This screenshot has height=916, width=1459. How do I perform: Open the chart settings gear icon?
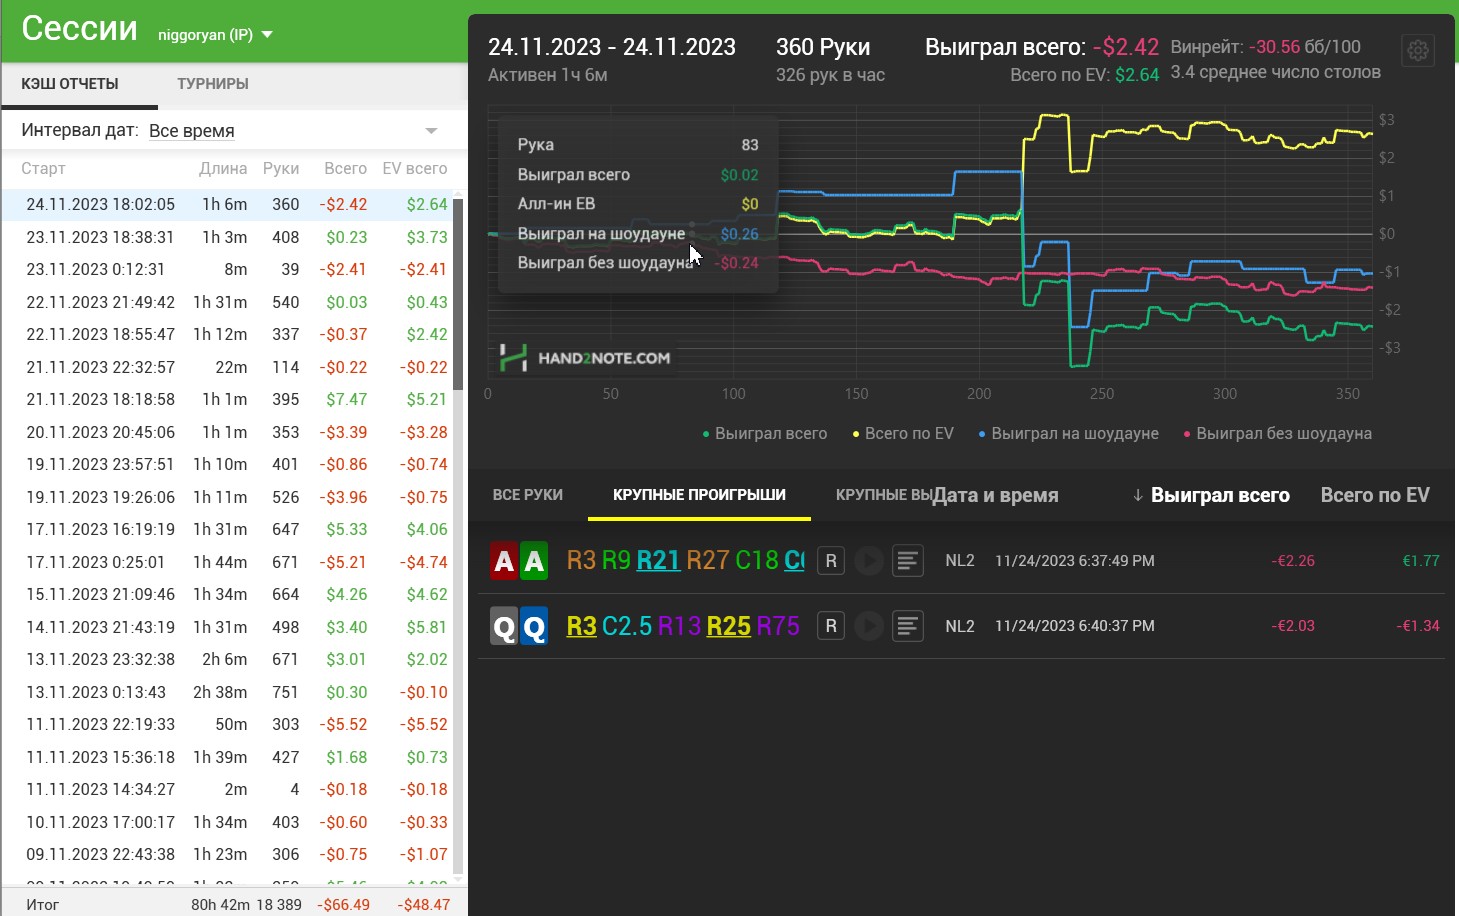click(x=1418, y=50)
